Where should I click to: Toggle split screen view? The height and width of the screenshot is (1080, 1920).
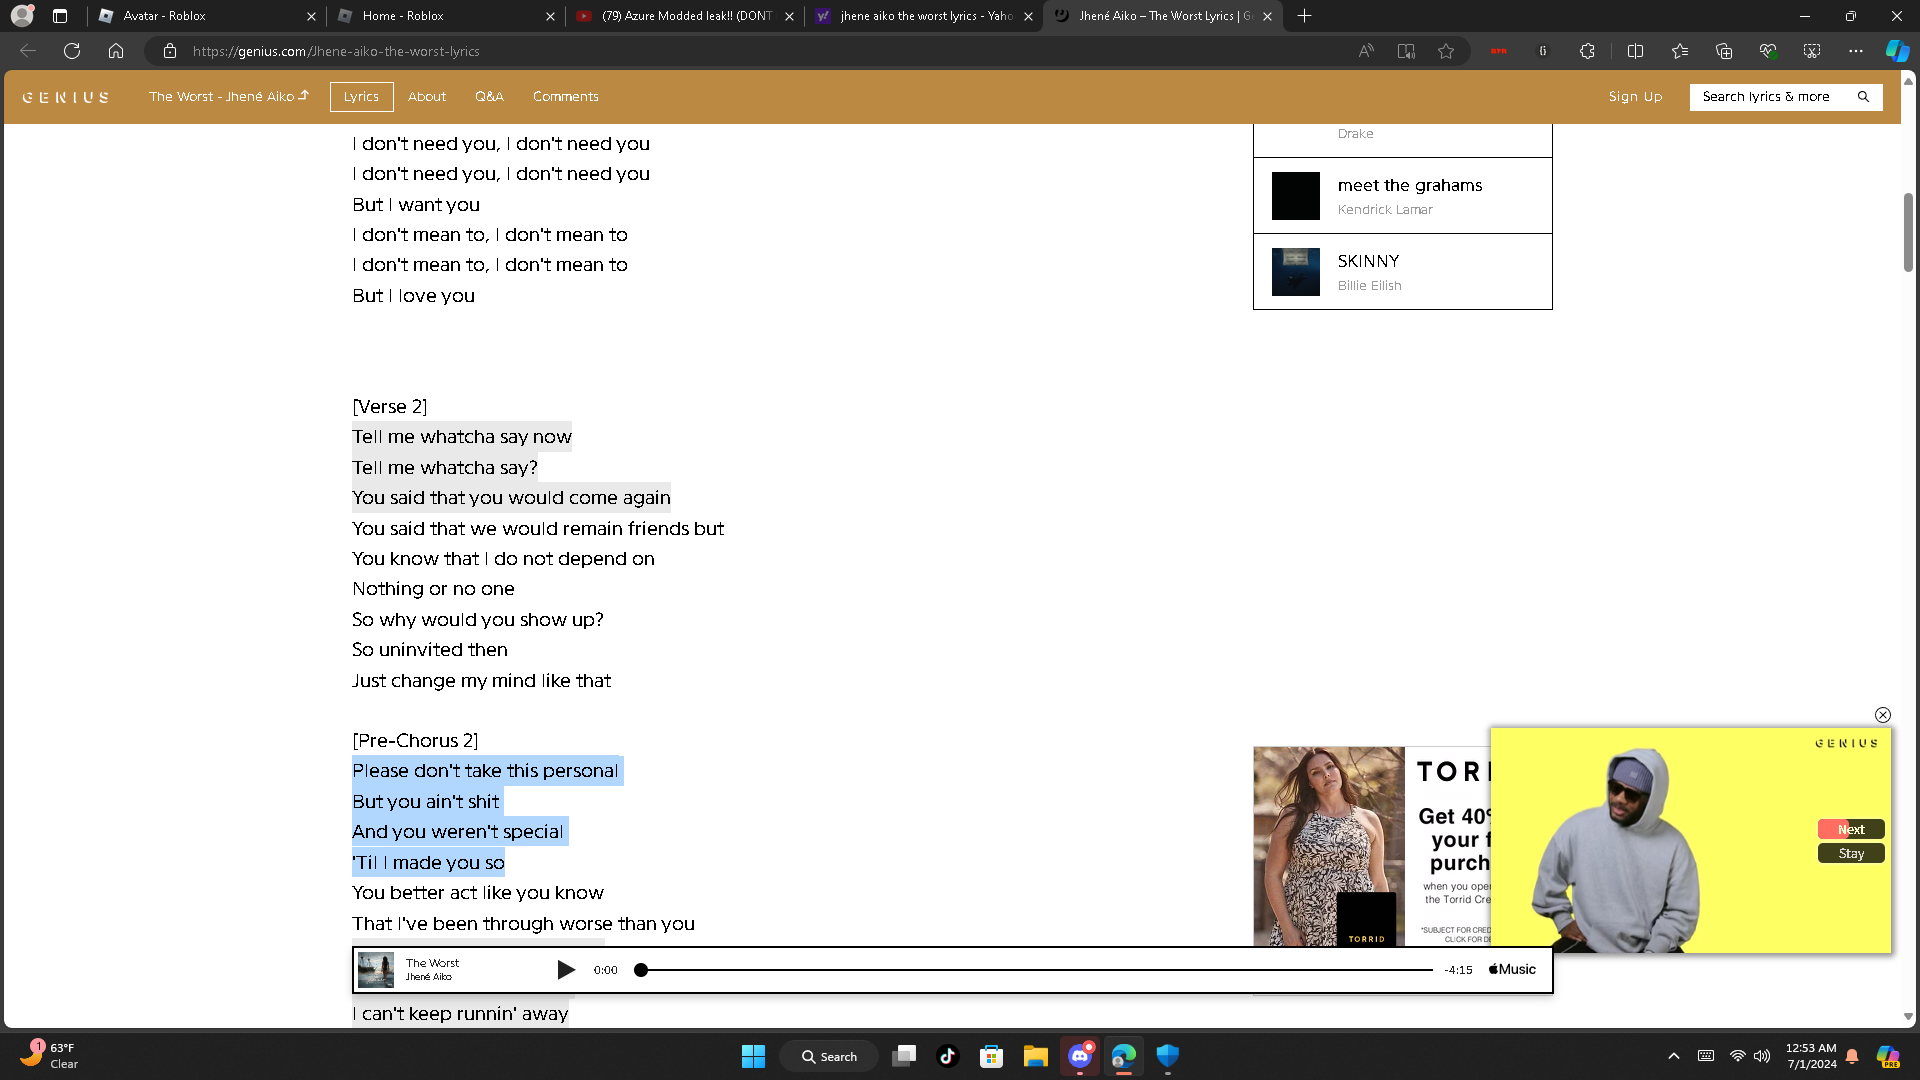(1636, 51)
